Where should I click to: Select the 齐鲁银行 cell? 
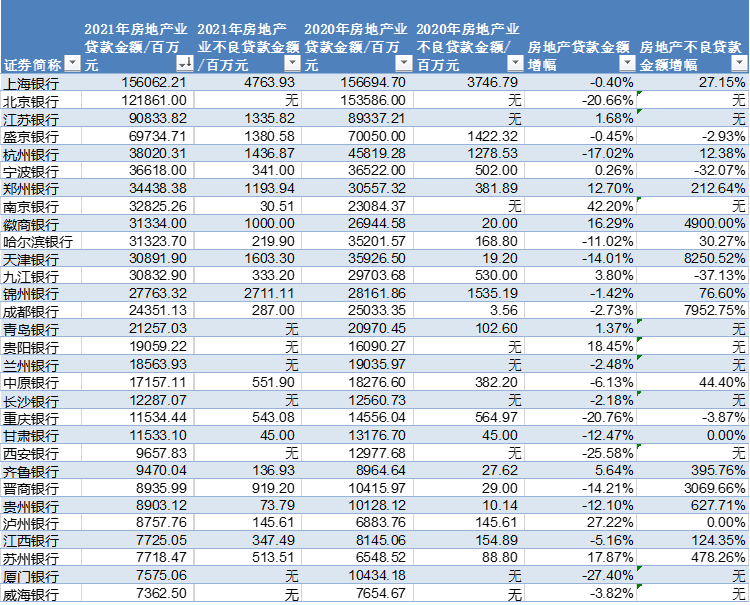point(42,471)
